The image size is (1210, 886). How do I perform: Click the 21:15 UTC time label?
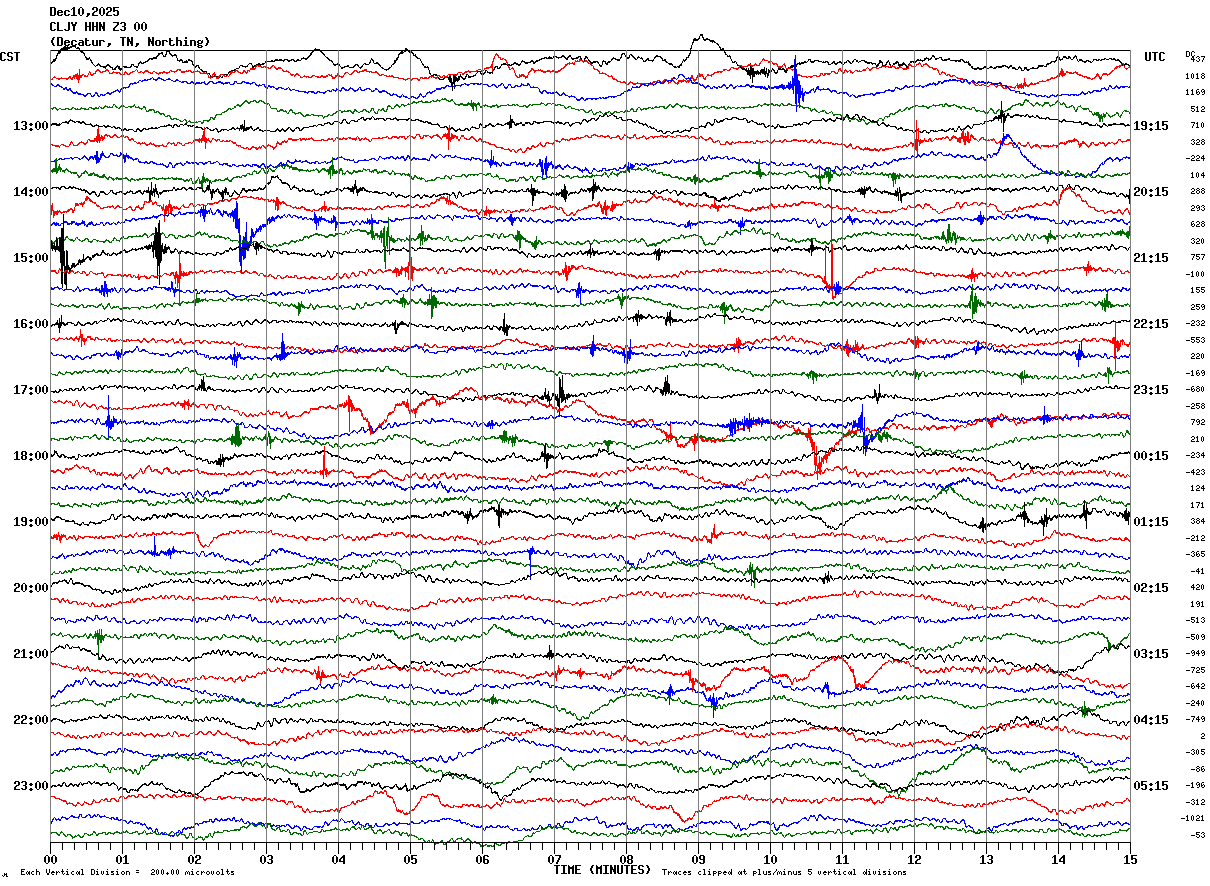tap(1151, 258)
